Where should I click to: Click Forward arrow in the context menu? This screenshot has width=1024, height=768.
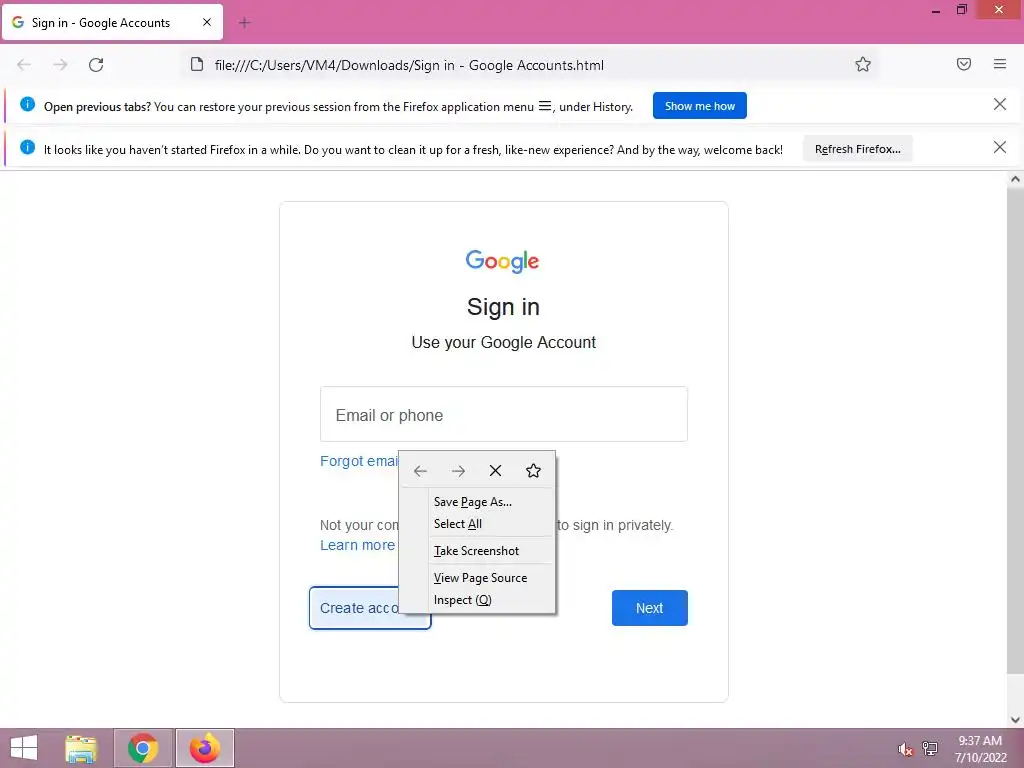(x=458, y=471)
